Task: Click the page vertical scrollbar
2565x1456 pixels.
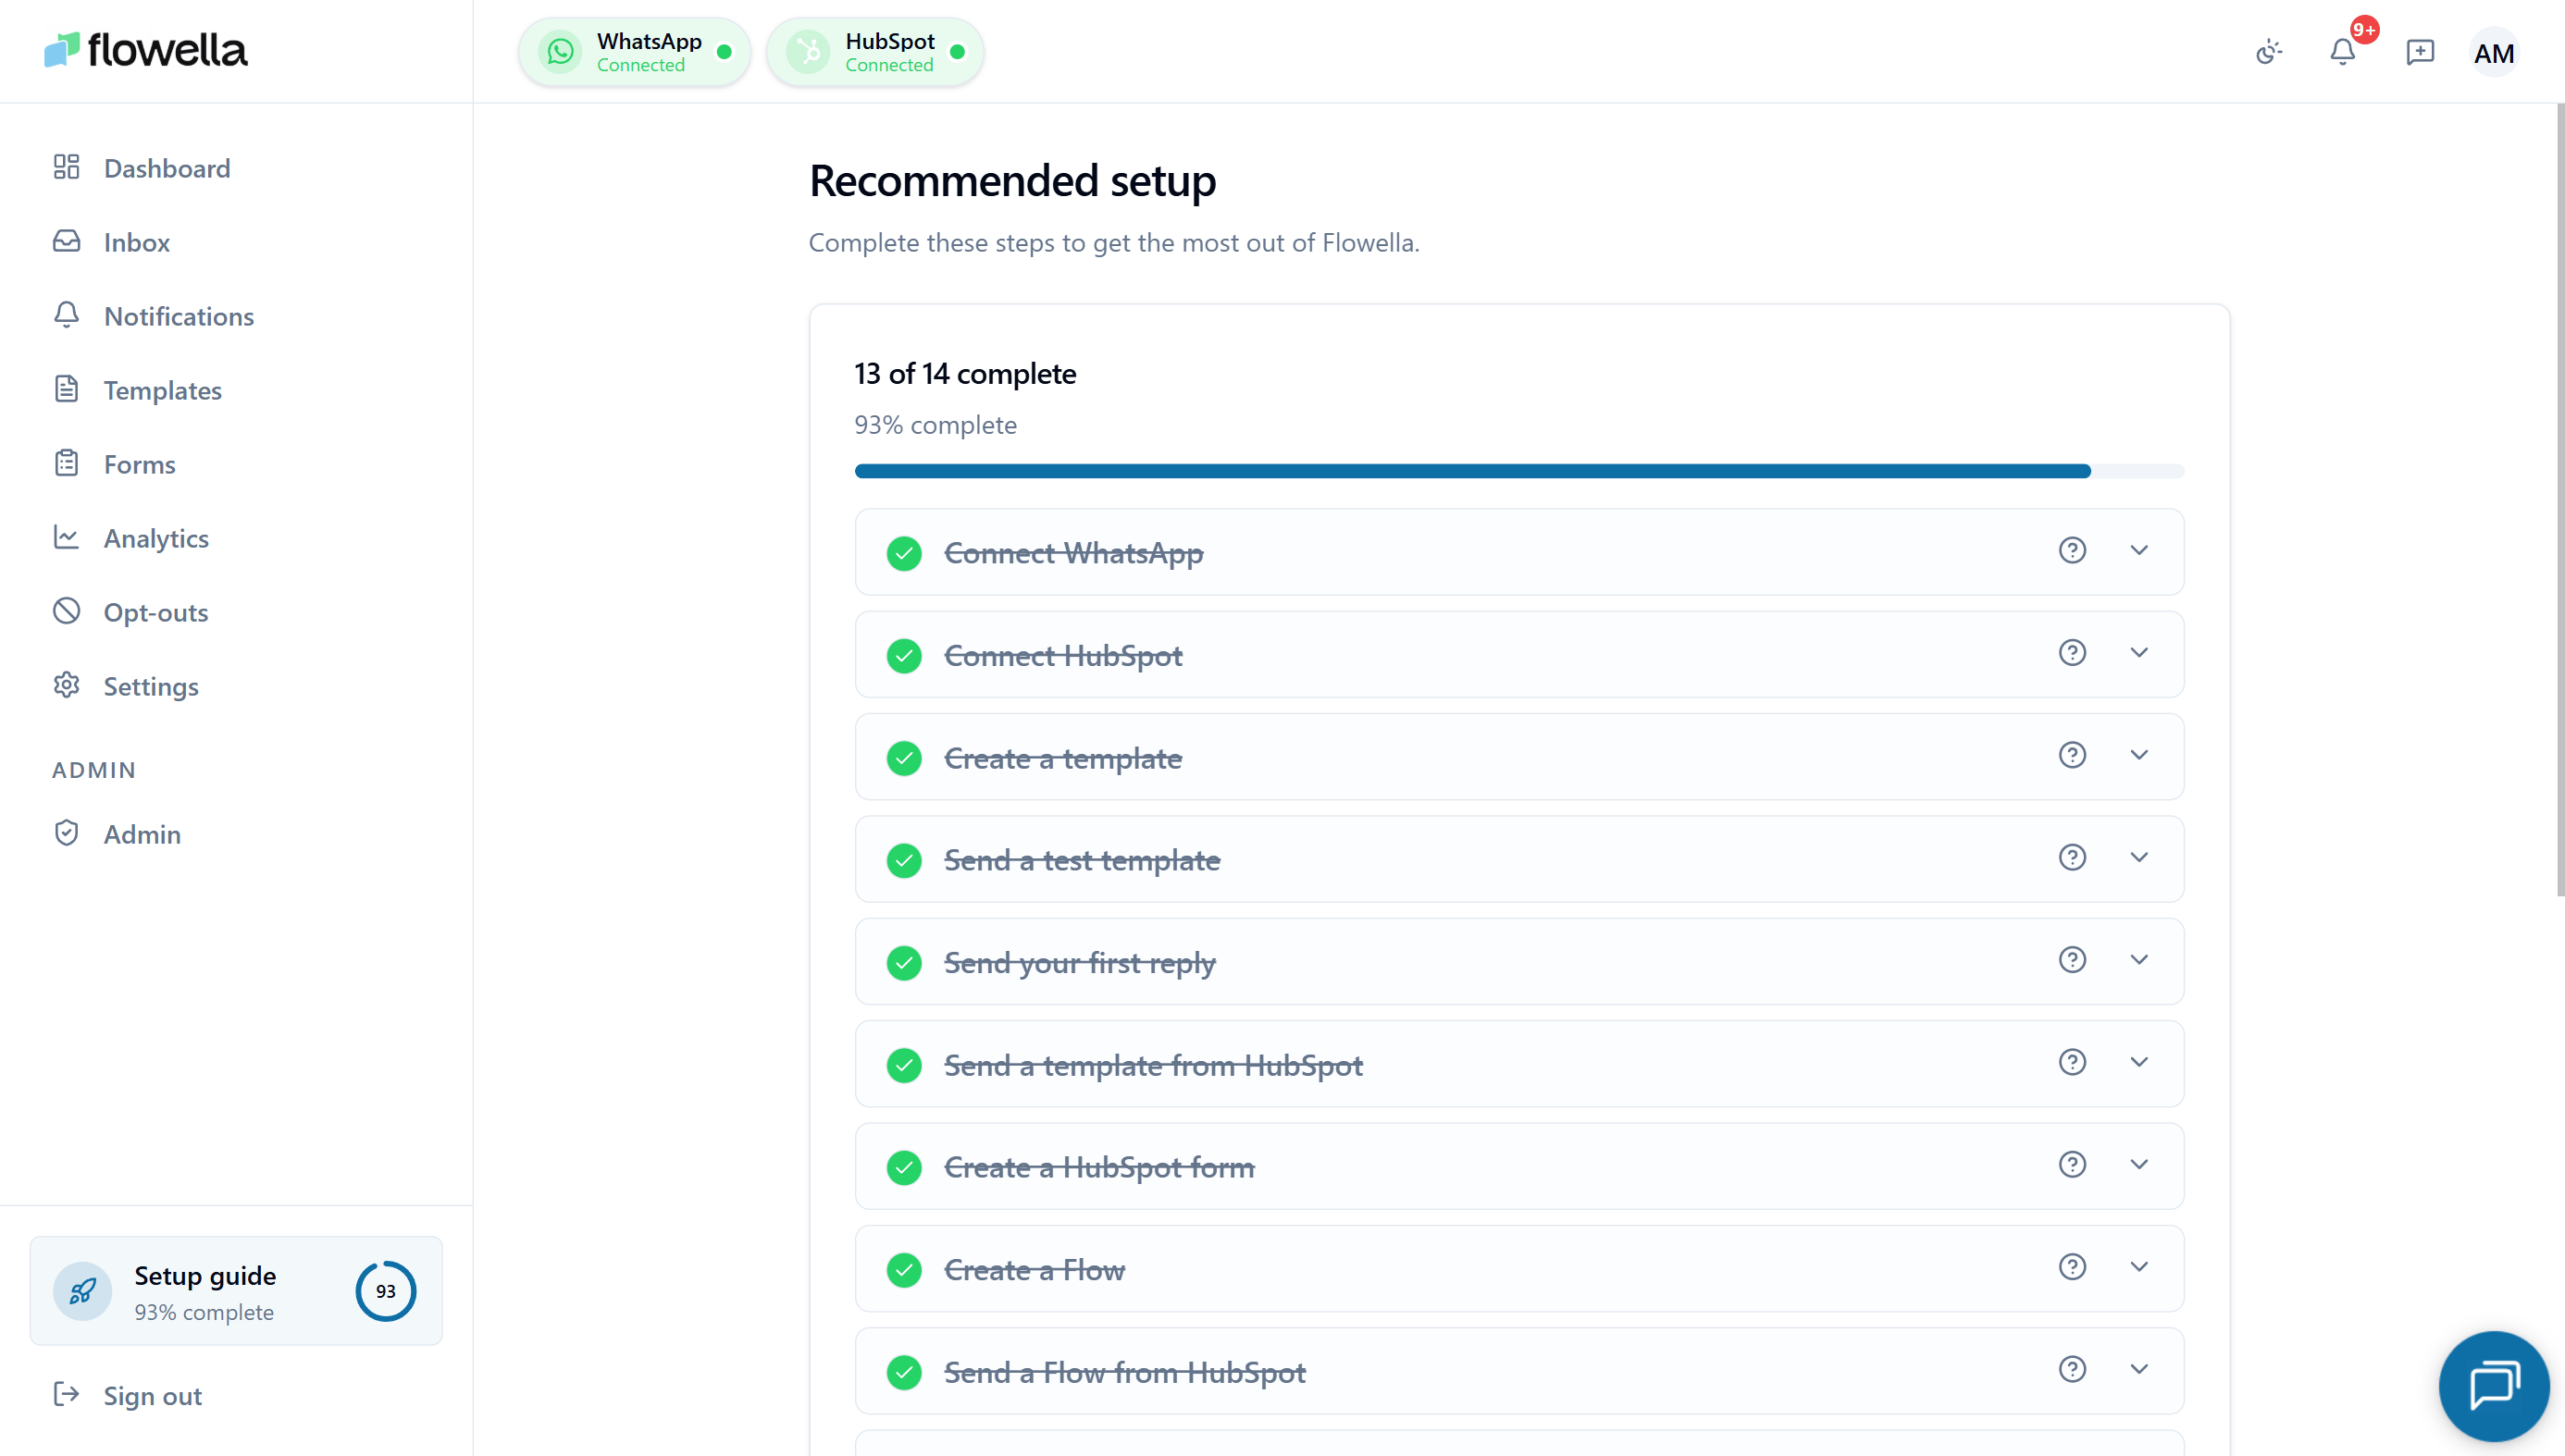Action: click(x=2560, y=500)
